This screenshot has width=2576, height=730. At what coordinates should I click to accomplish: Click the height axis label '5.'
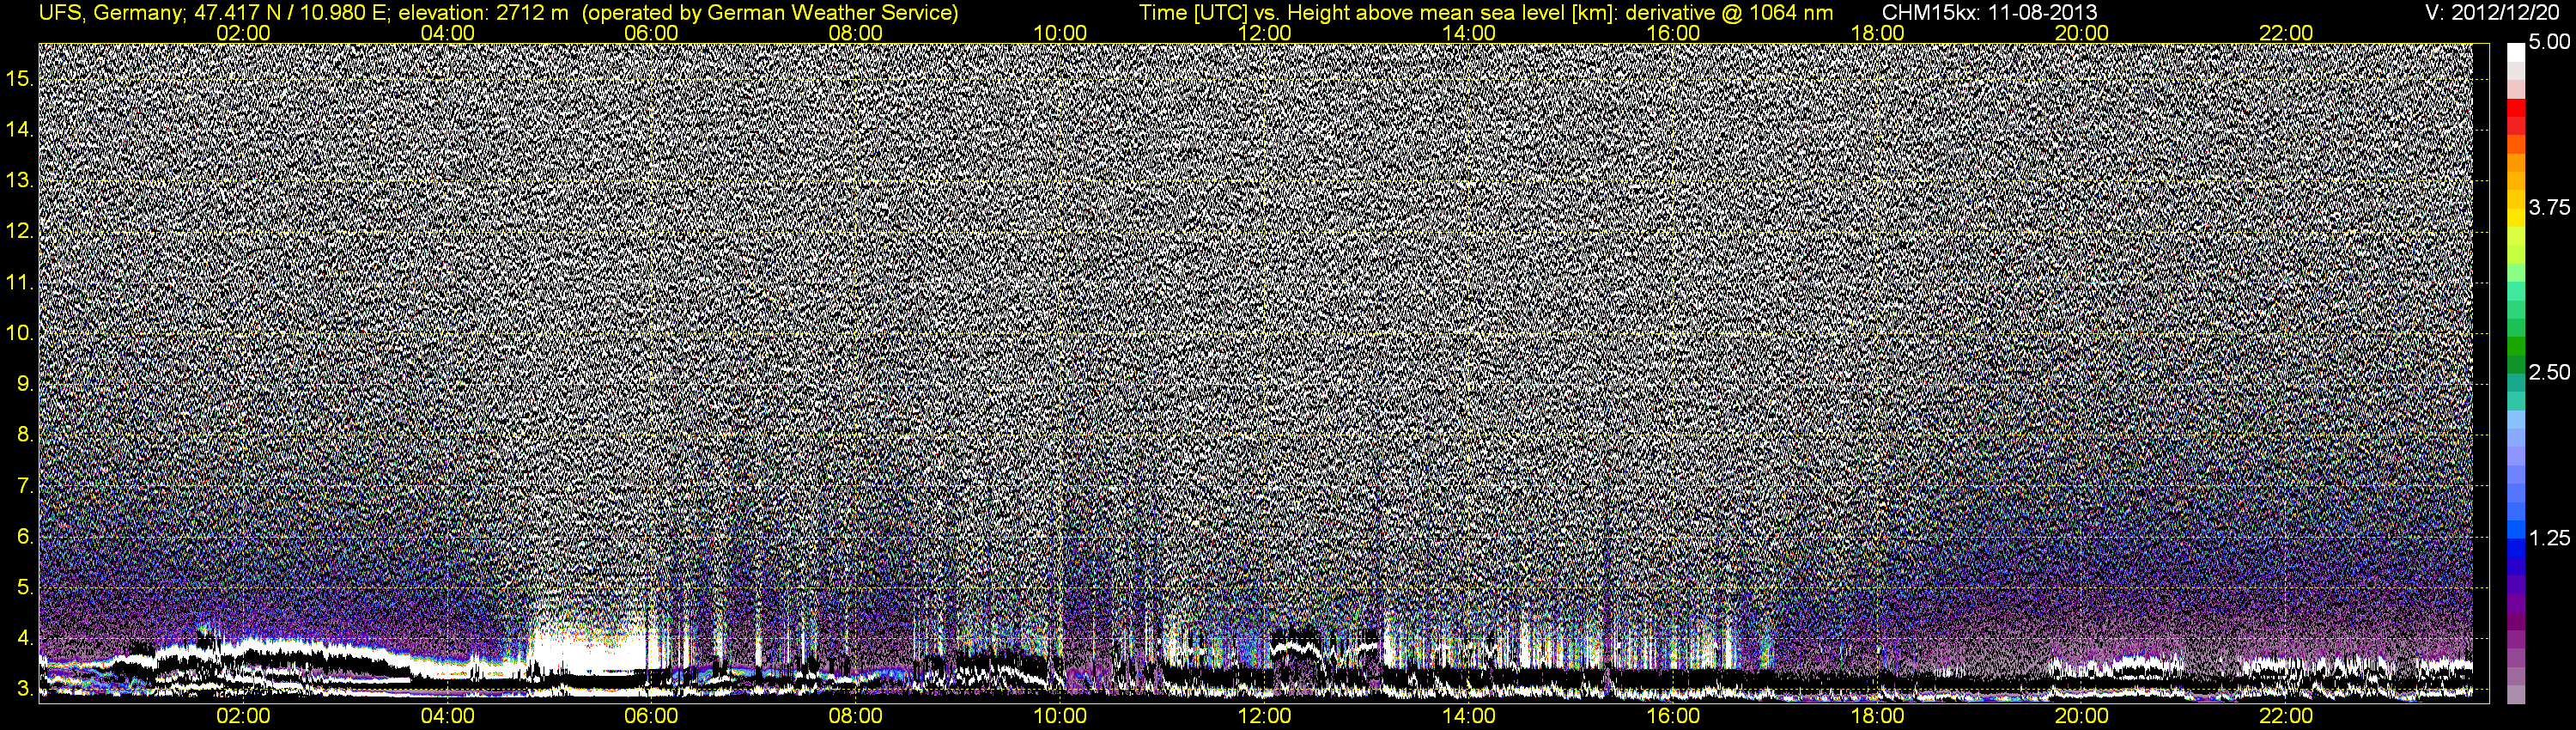[25, 588]
